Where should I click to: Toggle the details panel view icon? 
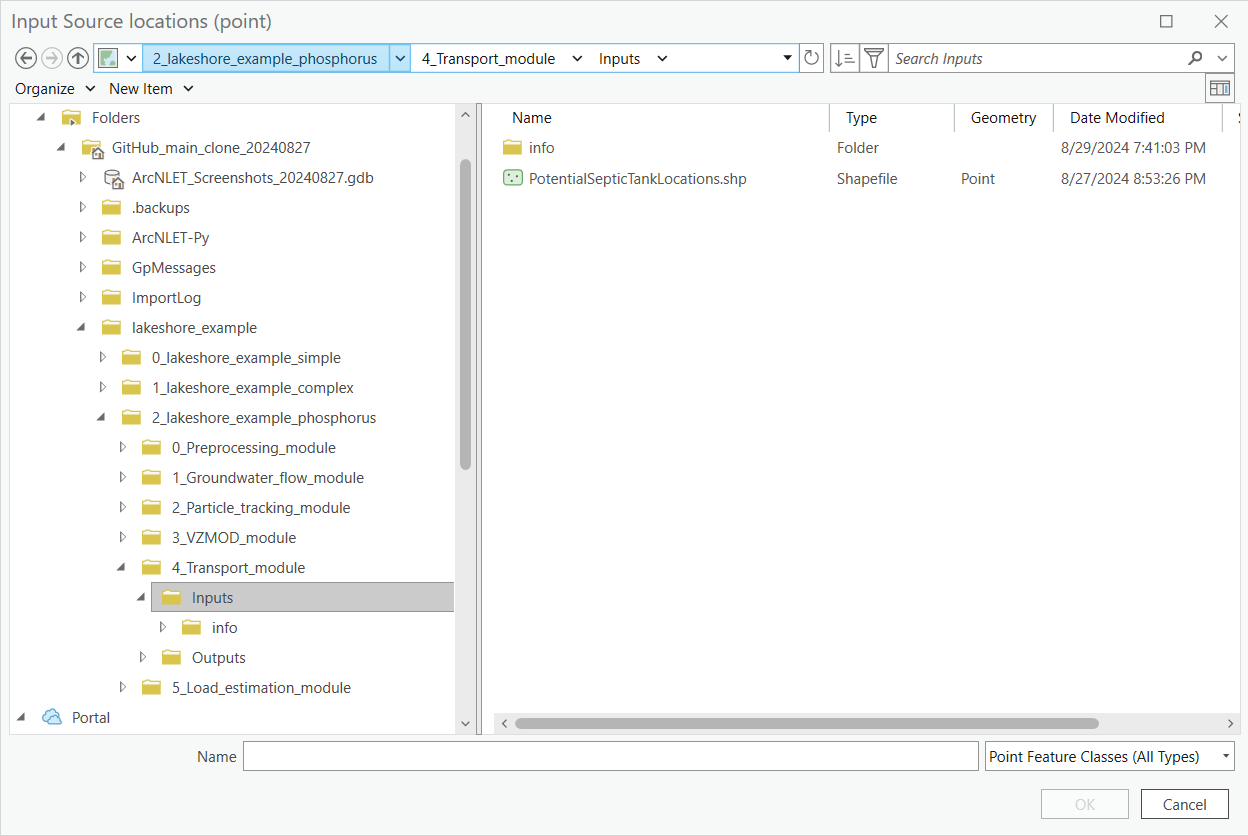point(1219,88)
